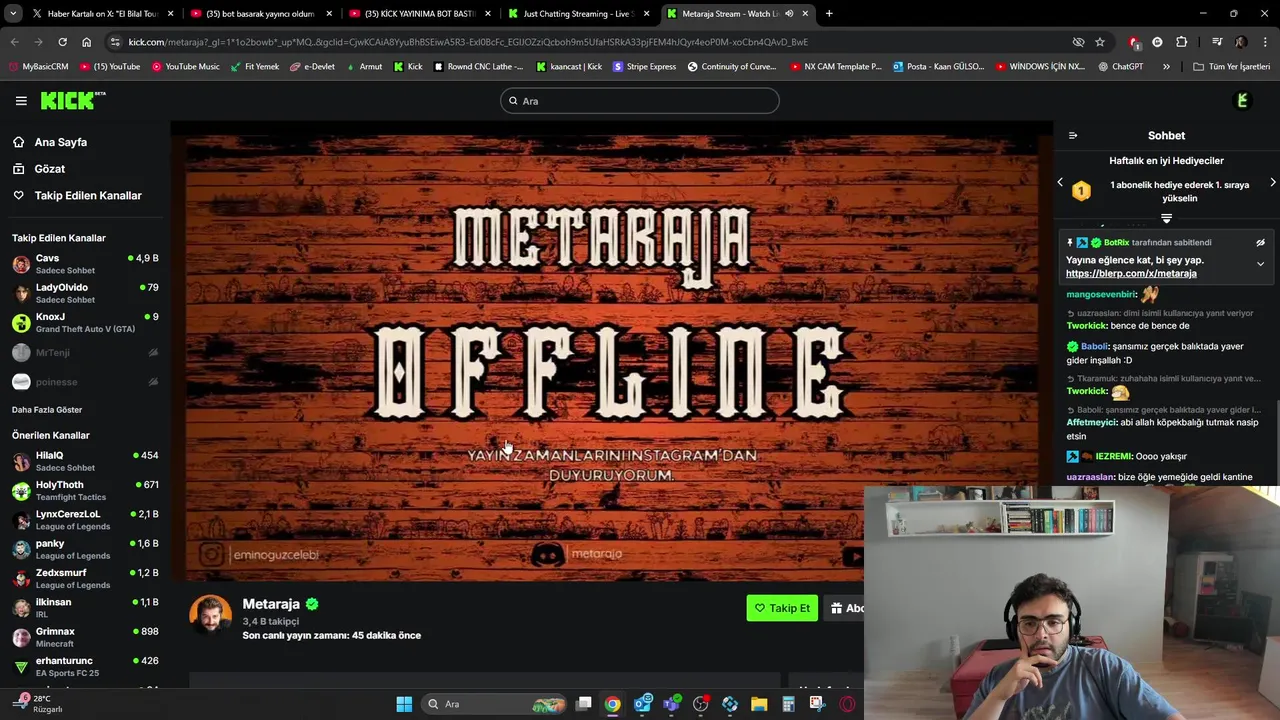Open YouTube Music bookmark
This screenshot has width=1280, height=720.
pos(185,67)
